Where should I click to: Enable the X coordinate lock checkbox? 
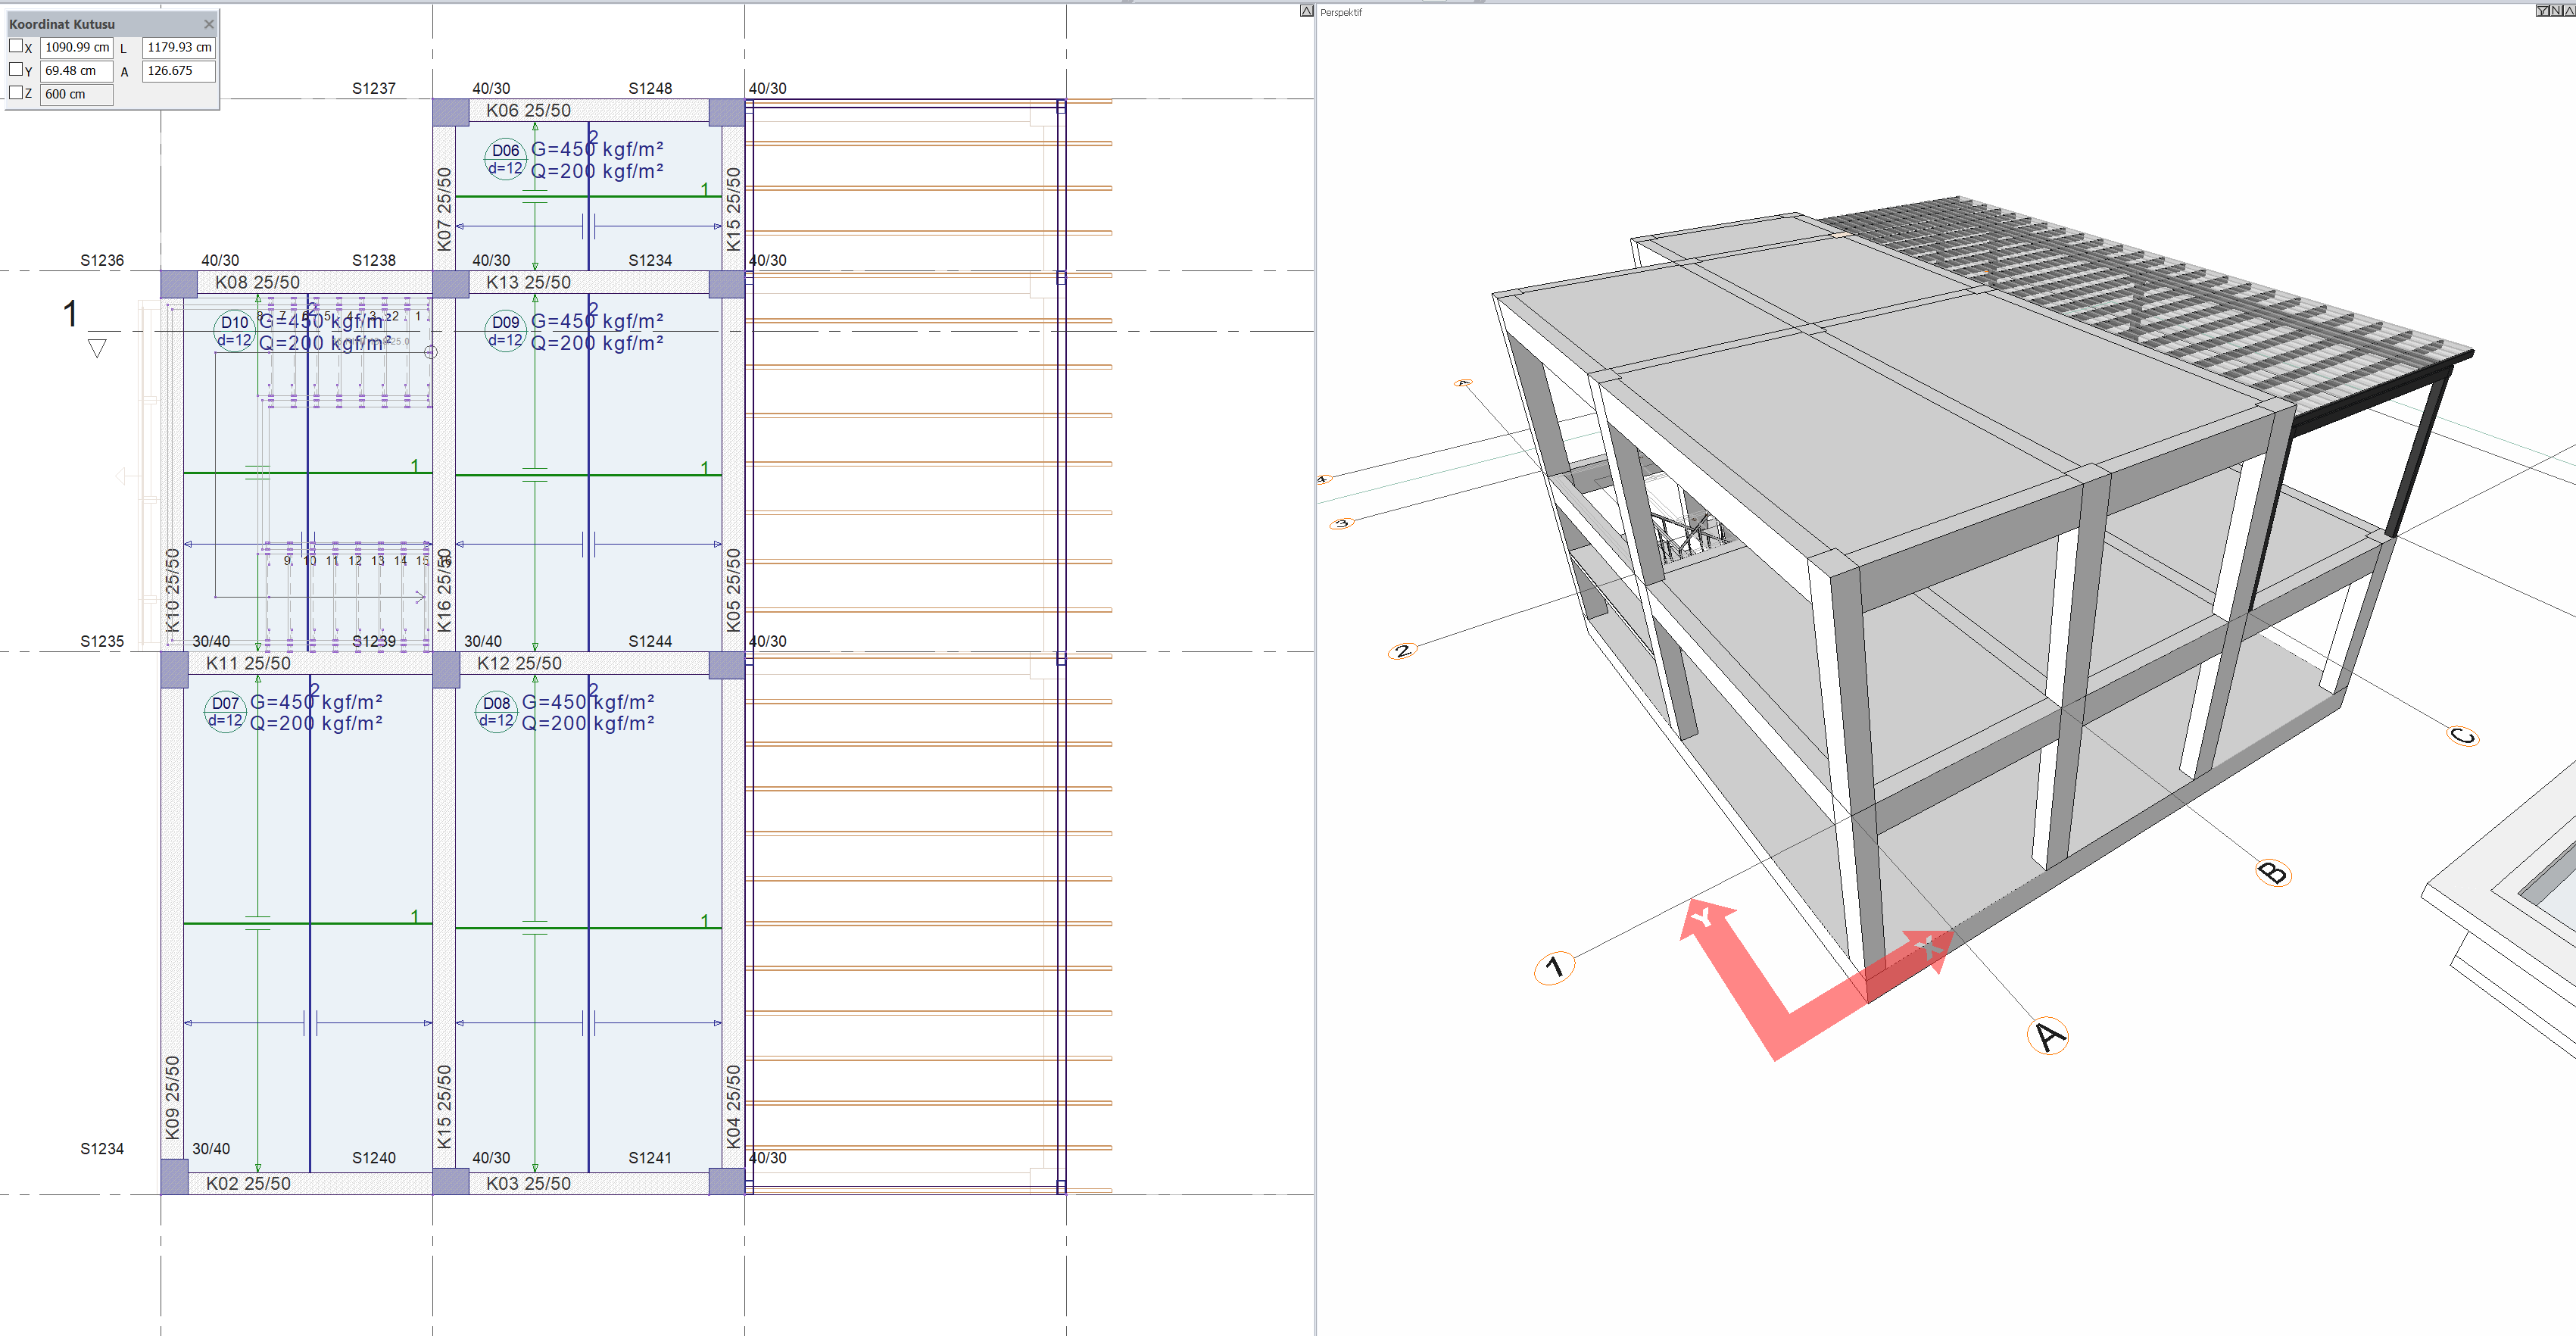16,46
